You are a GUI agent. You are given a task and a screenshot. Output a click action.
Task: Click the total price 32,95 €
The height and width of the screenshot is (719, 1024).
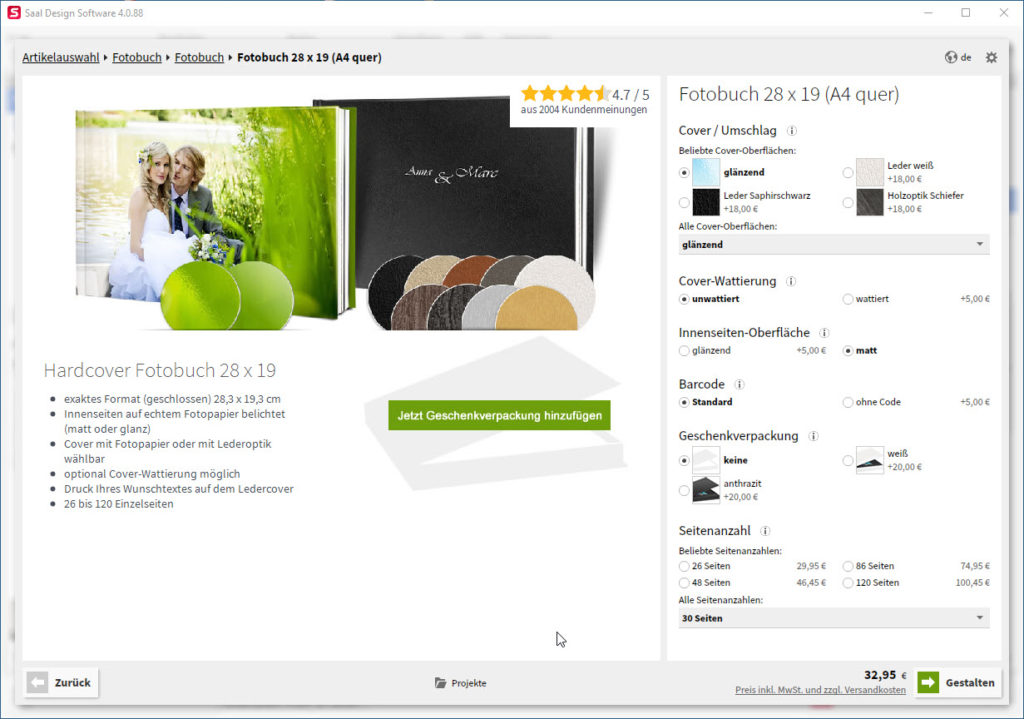pos(885,675)
